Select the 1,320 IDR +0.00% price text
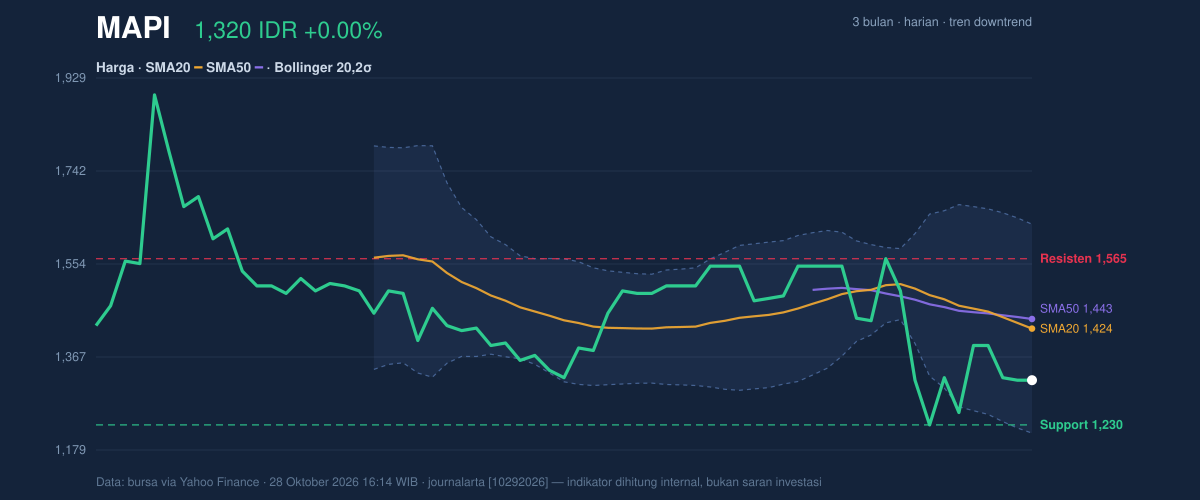The height and width of the screenshot is (500, 1200). click(x=288, y=31)
